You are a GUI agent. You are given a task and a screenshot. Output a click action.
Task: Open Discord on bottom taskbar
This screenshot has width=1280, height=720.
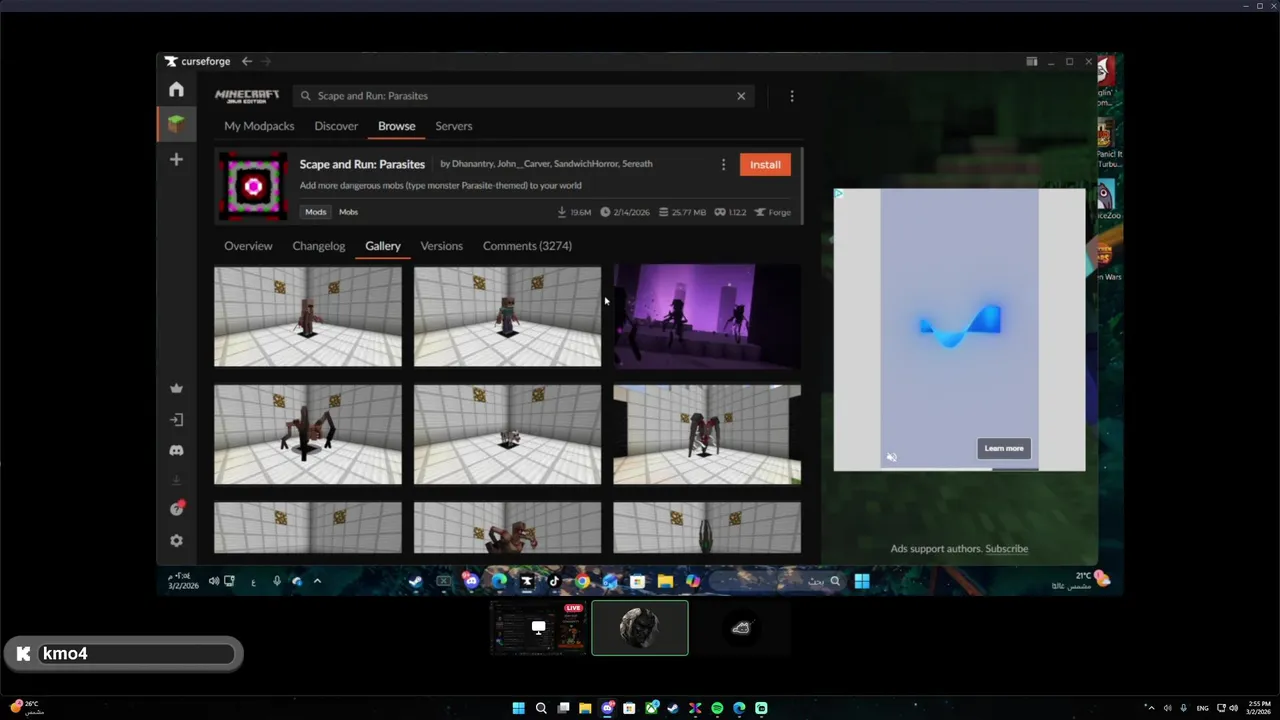(x=607, y=708)
